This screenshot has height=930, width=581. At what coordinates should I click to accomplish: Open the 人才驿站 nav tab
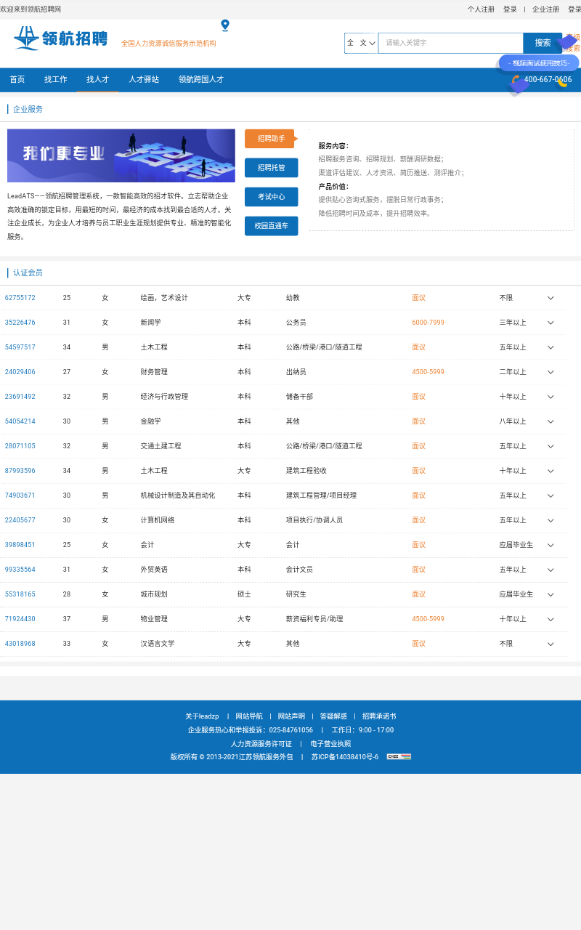[x=144, y=79]
